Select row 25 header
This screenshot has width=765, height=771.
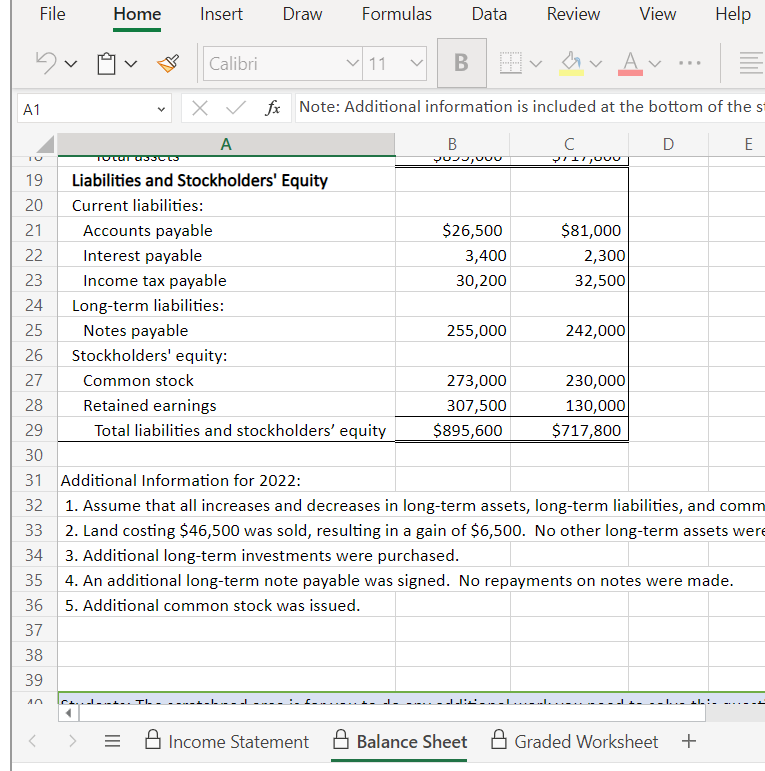point(34,330)
